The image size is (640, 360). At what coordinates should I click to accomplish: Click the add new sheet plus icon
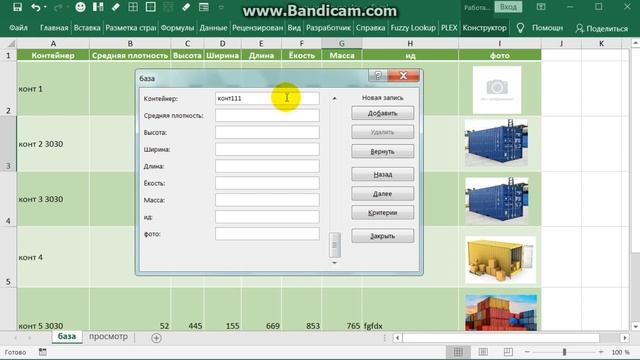pos(156,338)
